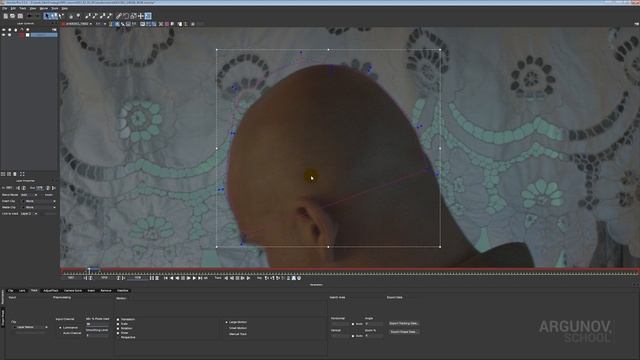This screenshot has width=640, height=360.
Task: Select the Large Motion radio option
Action: pyautogui.click(x=227, y=322)
